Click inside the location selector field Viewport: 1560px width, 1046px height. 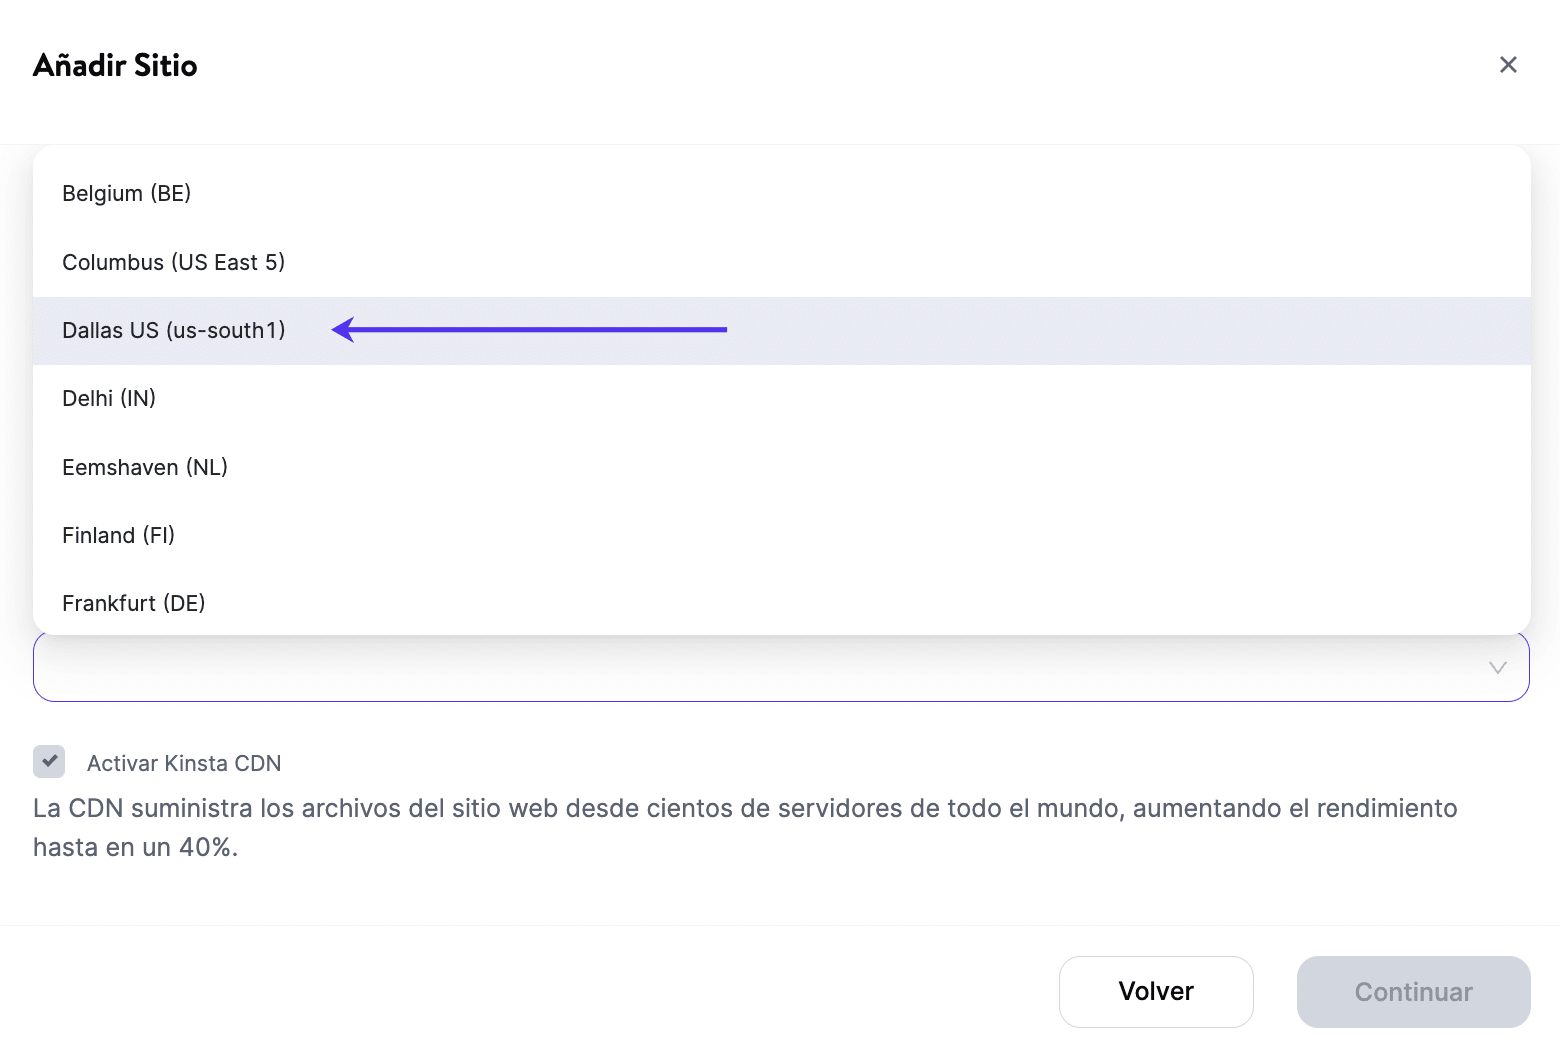tap(760, 668)
